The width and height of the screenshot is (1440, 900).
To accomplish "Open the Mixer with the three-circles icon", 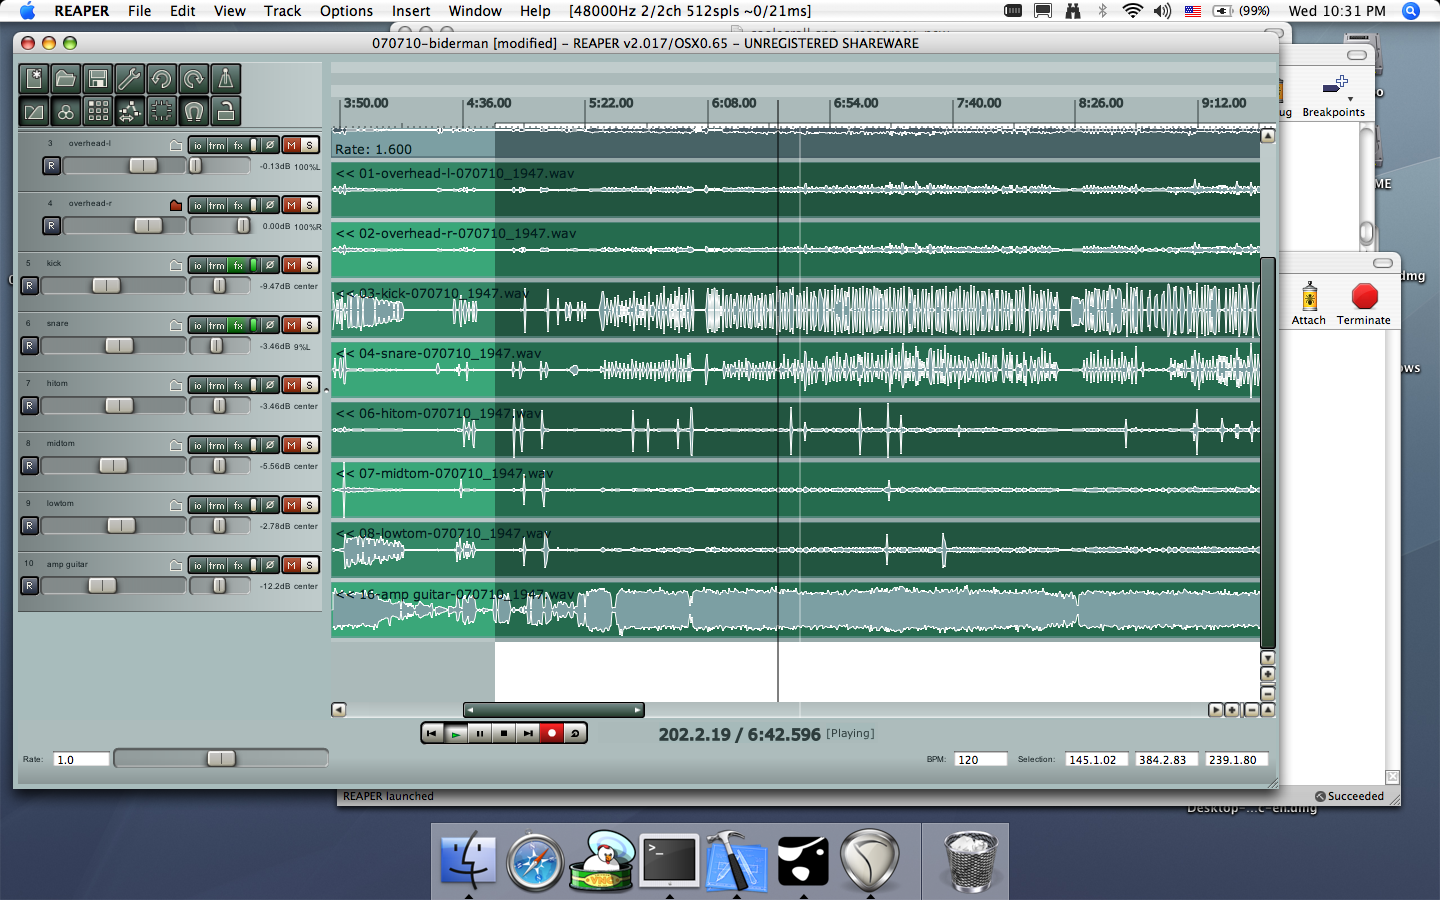I will pyautogui.click(x=65, y=112).
